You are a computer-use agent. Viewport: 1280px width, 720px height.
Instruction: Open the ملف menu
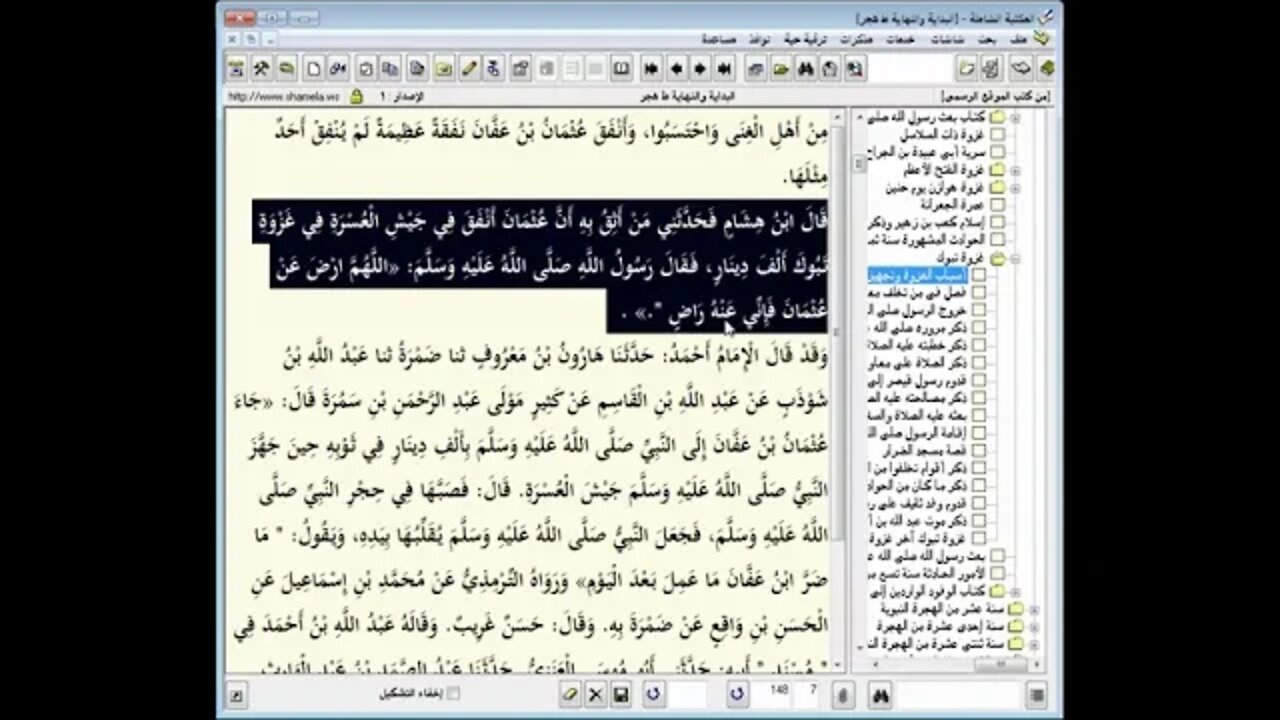point(1016,39)
